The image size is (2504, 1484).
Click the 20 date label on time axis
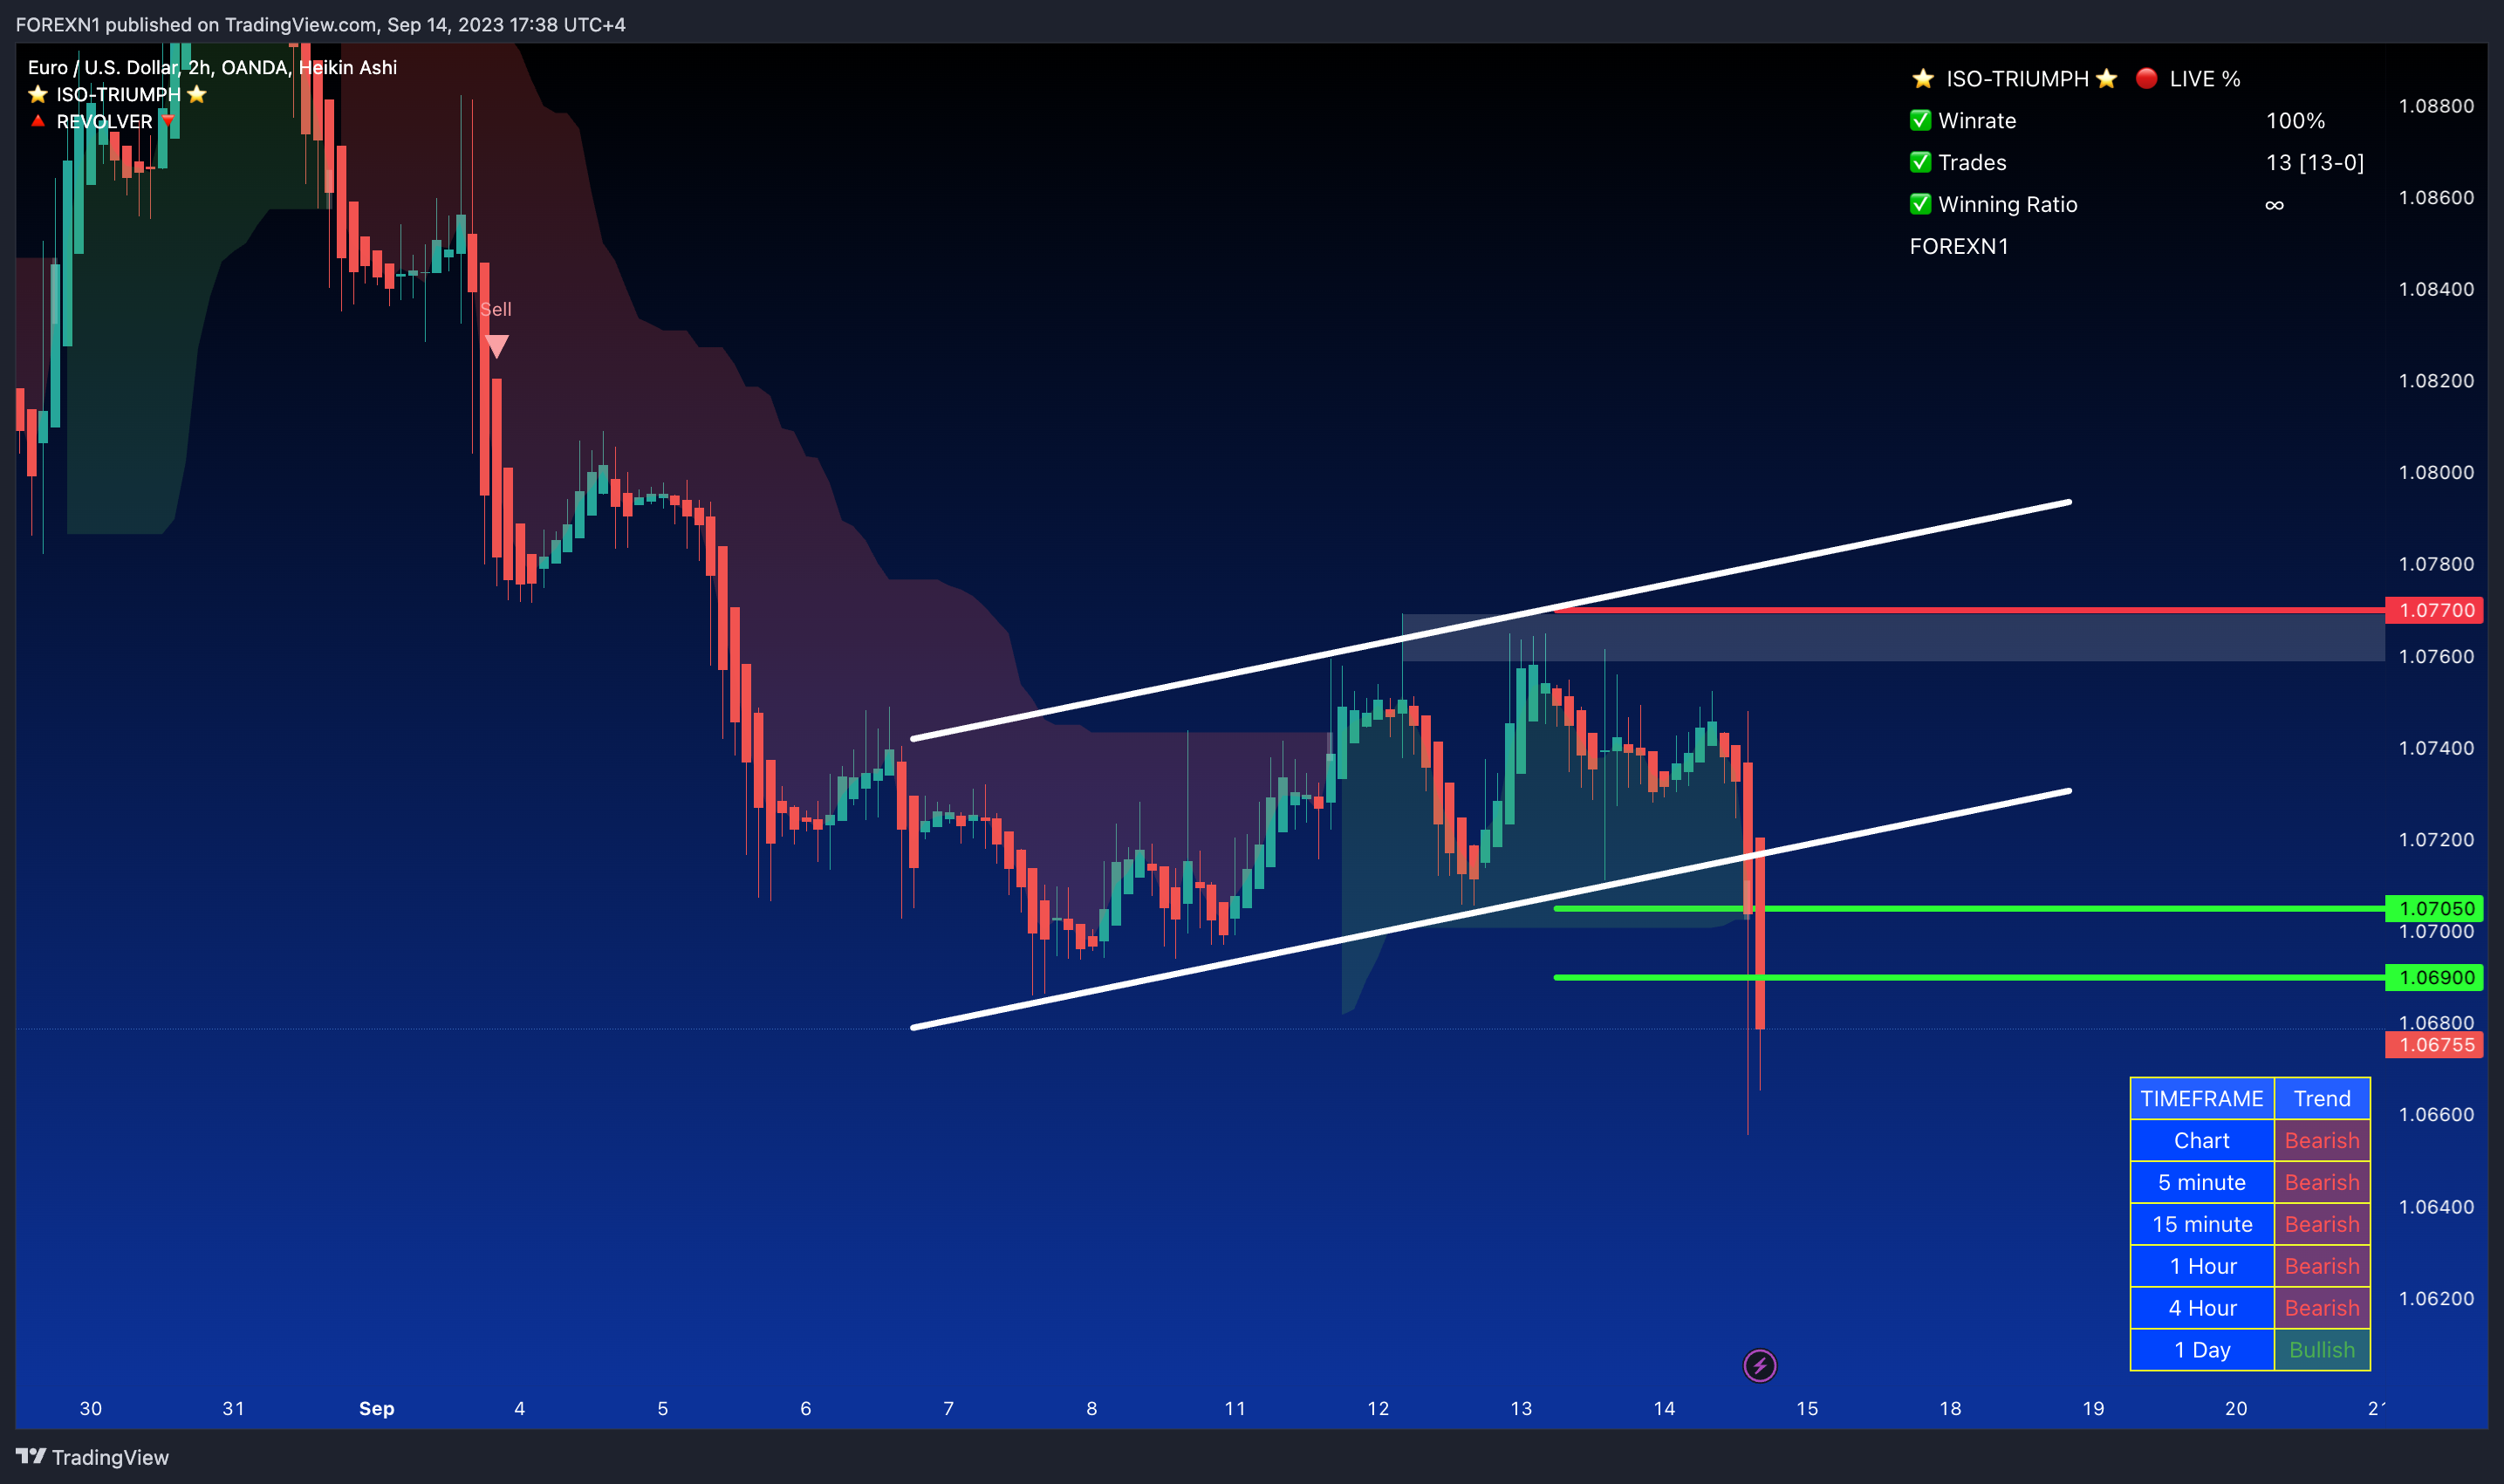[x=2236, y=1408]
